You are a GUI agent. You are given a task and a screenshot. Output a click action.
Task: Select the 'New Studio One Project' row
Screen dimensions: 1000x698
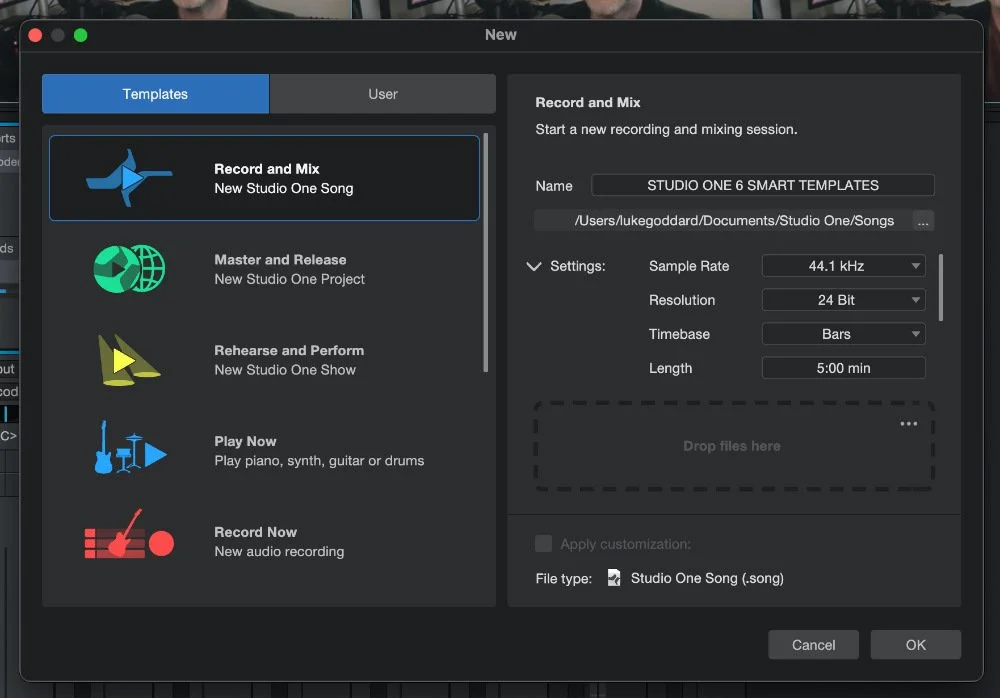[x=264, y=269]
